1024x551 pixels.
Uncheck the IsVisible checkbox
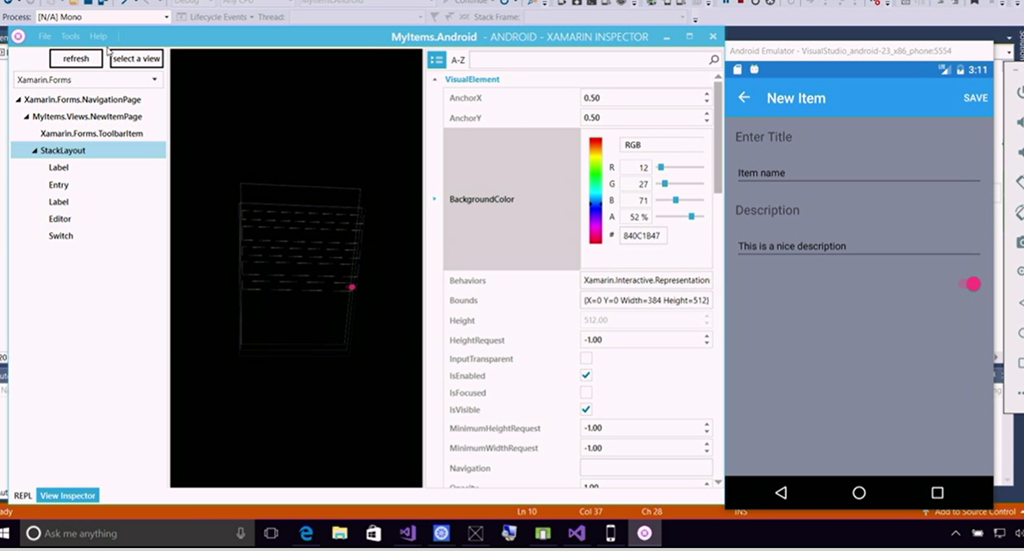click(x=586, y=409)
